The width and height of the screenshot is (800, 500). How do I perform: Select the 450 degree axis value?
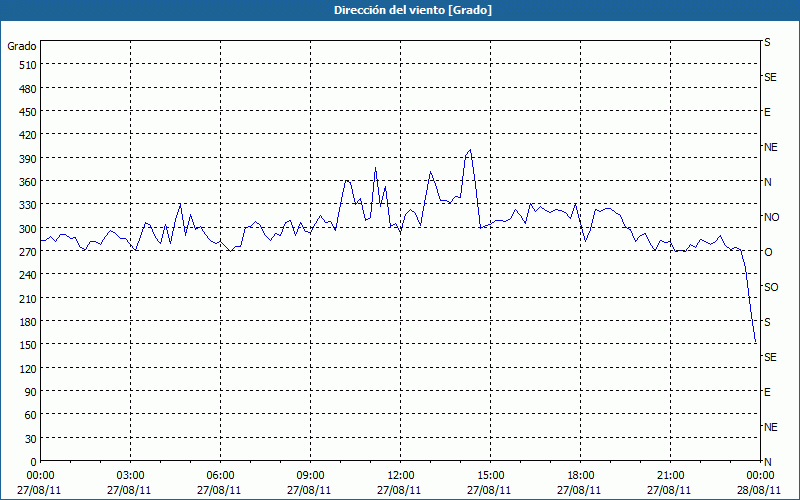click(x=28, y=112)
